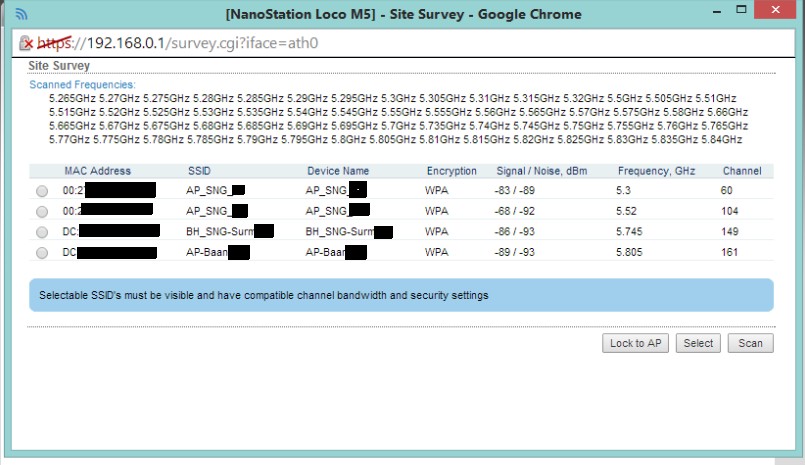Screen dimensions: 805x465
Task: Click the Scan button
Action: pyautogui.click(x=750, y=343)
